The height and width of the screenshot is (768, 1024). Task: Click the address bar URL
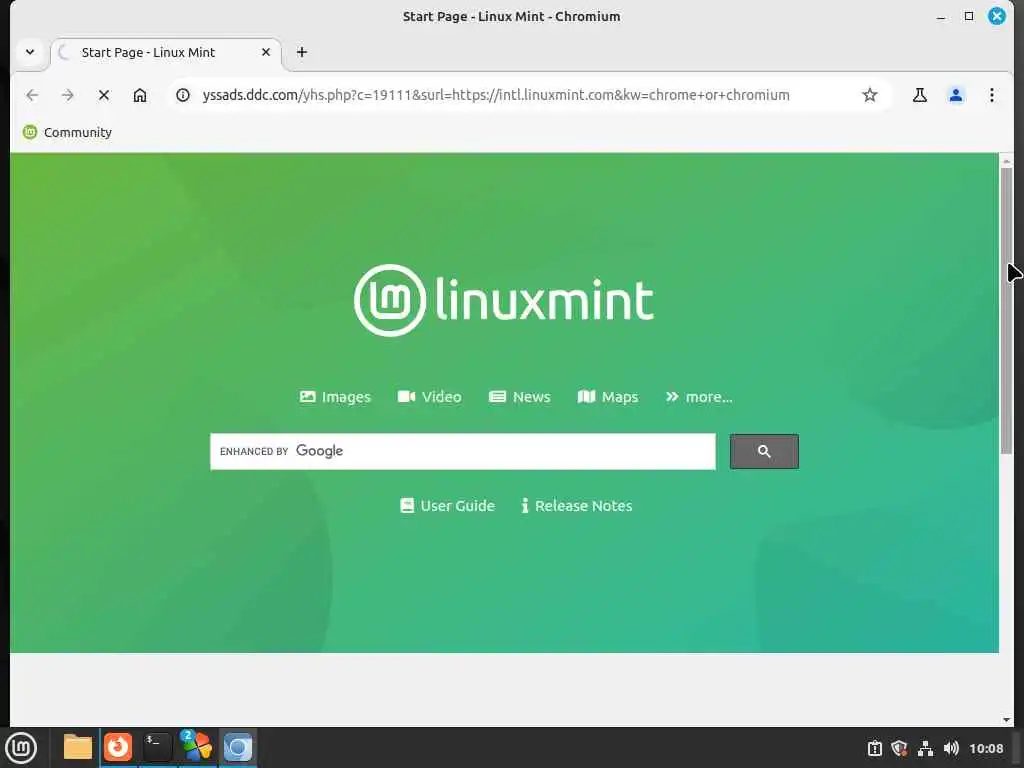[x=496, y=95]
